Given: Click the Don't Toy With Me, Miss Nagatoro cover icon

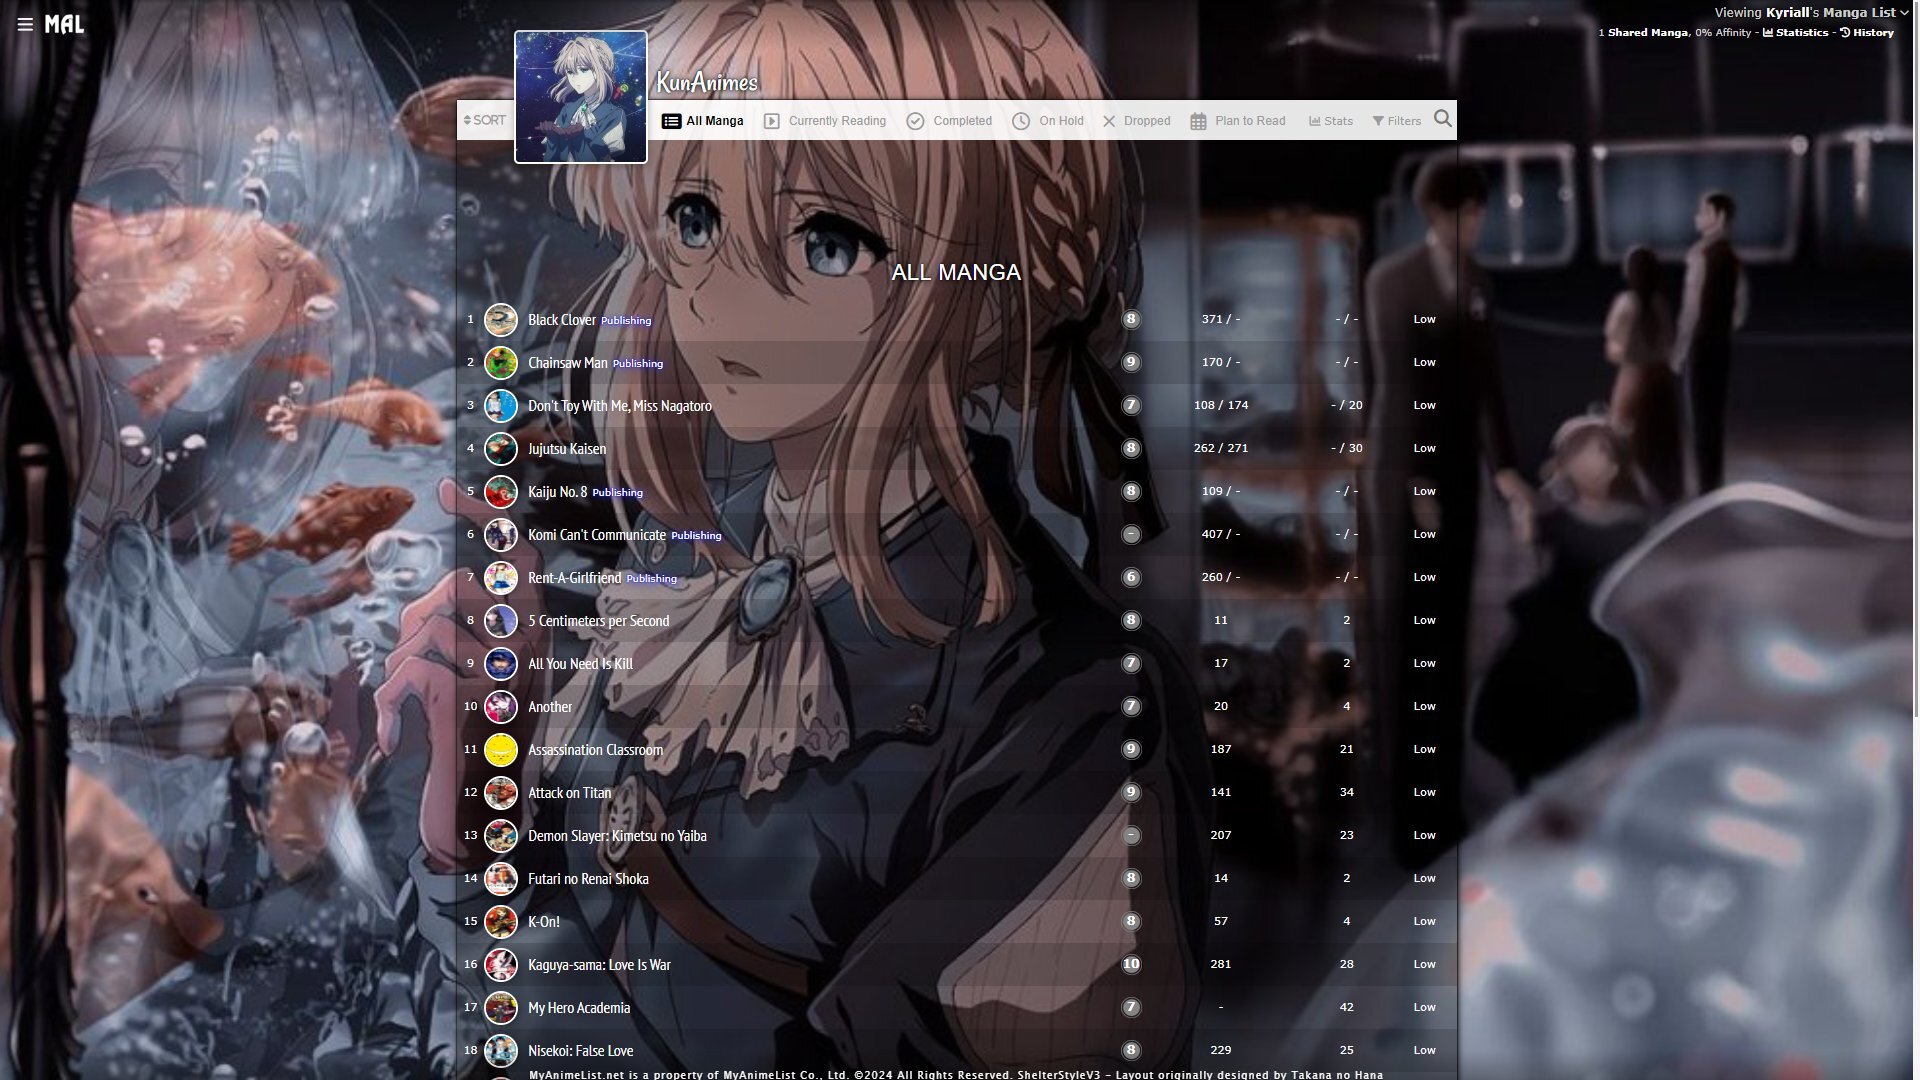Looking at the screenshot, I should pos(500,406).
